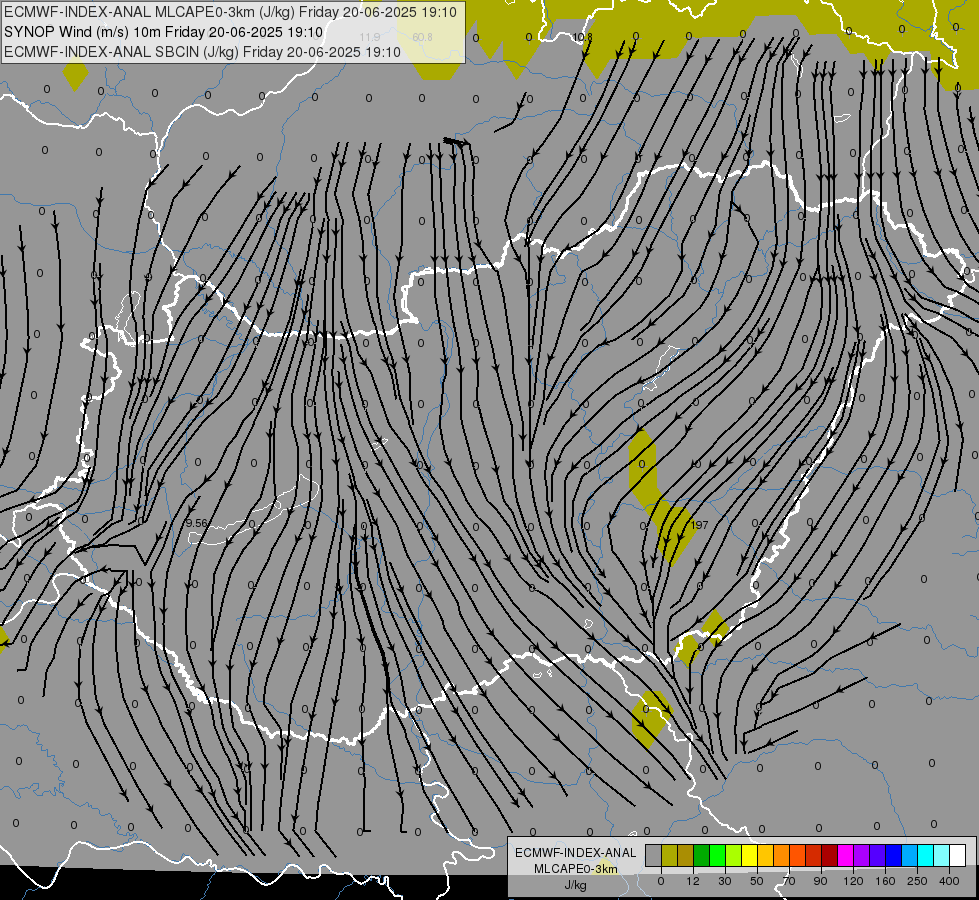The image size is (979, 900).
Task: Pick the lime yellow-green swatch at 30
Action: click(734, 856)
